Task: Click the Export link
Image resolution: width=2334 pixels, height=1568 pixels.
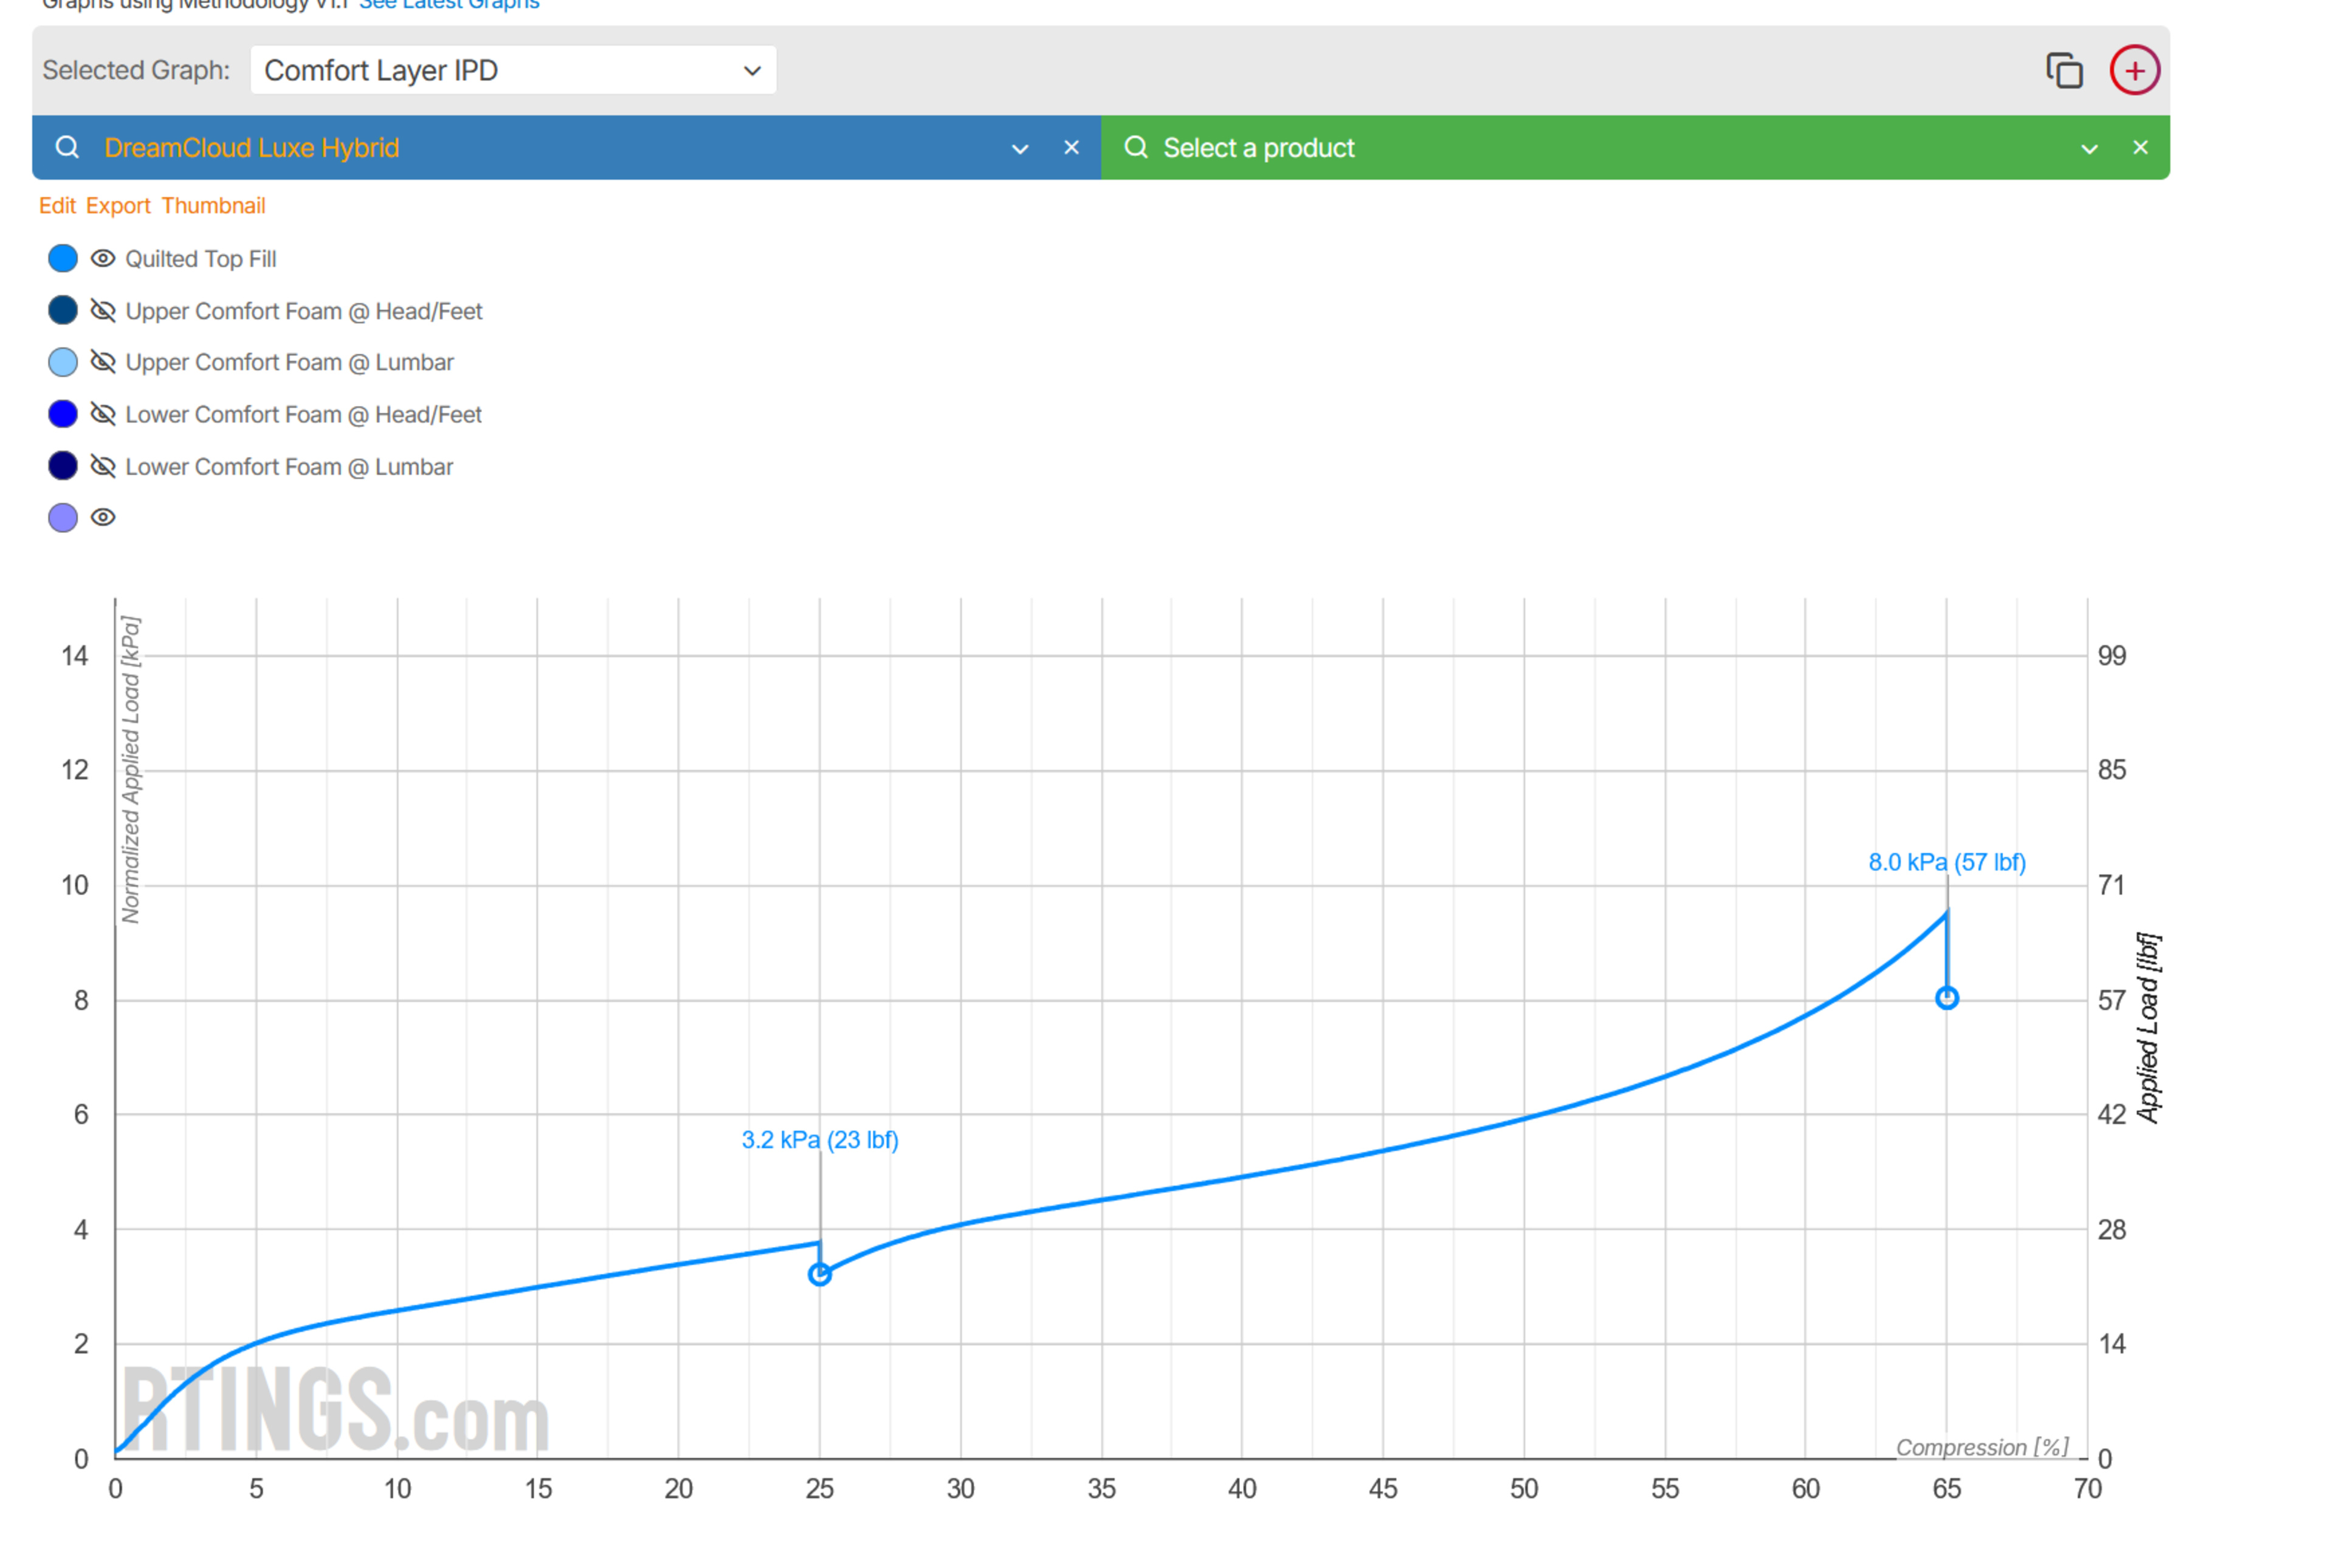Action: click(118, 206)
